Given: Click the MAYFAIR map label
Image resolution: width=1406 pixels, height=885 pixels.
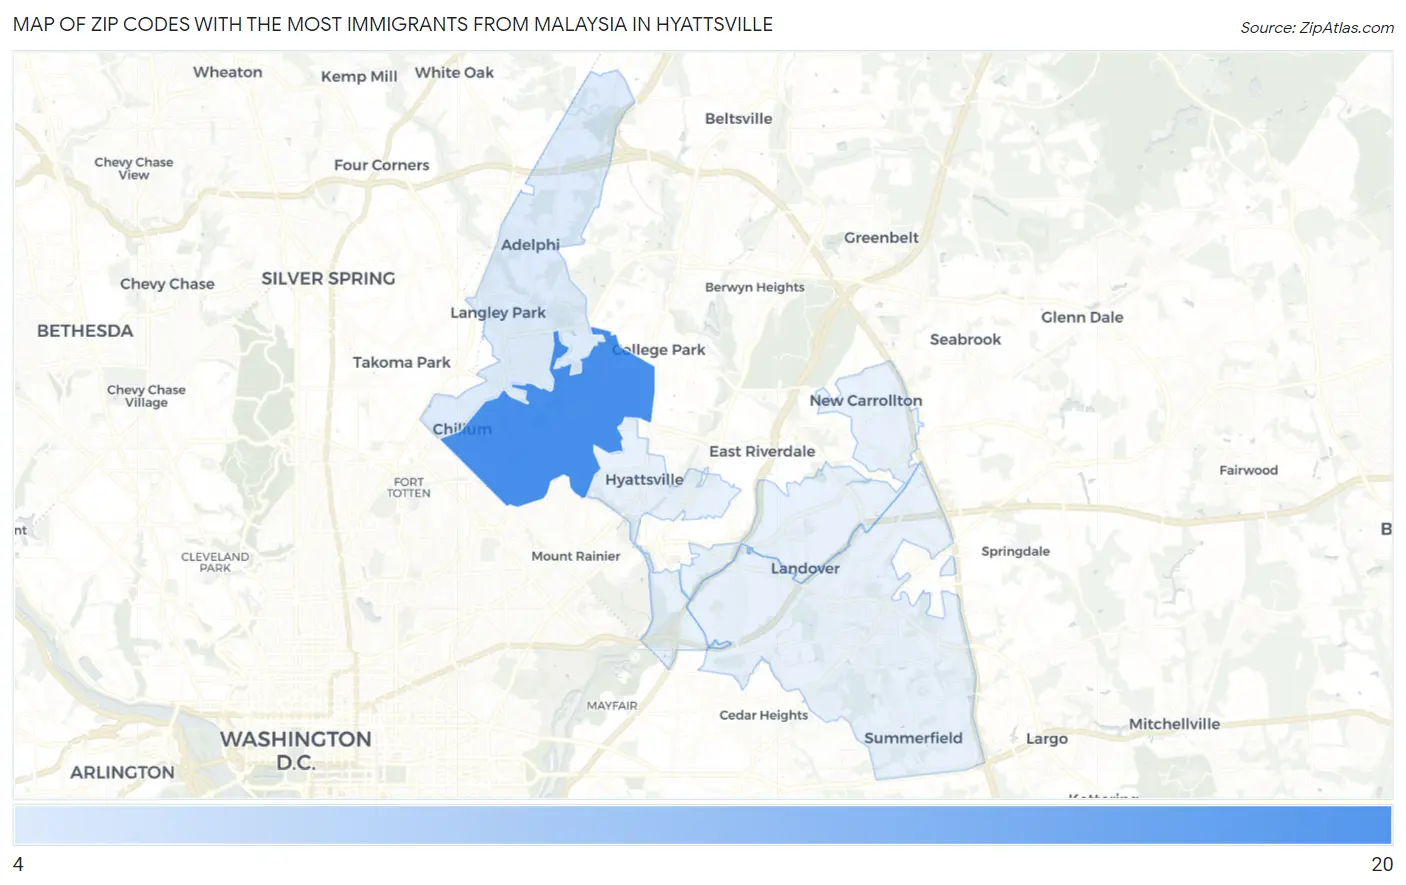Looking at the screenshot, I should (612, 705).
